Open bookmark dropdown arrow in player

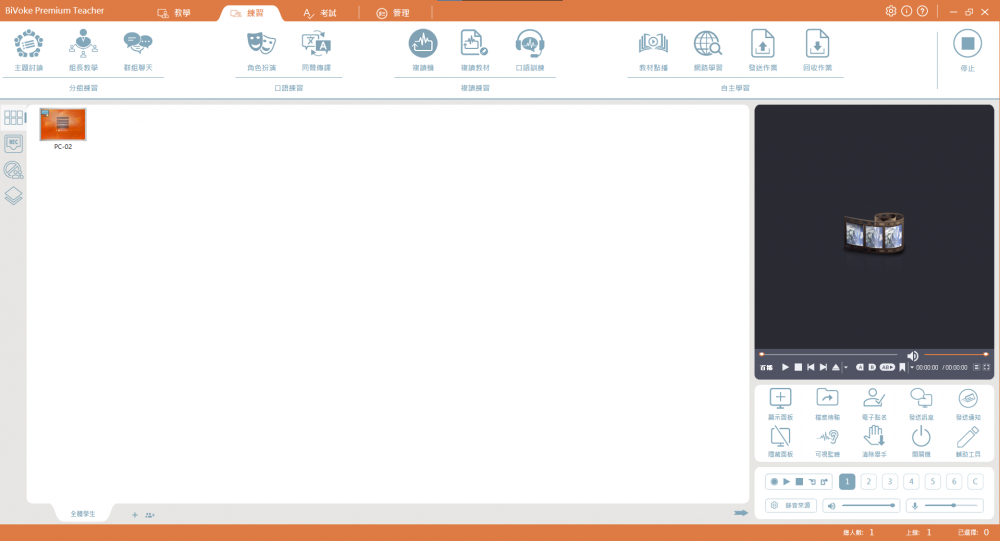[910, 368]
